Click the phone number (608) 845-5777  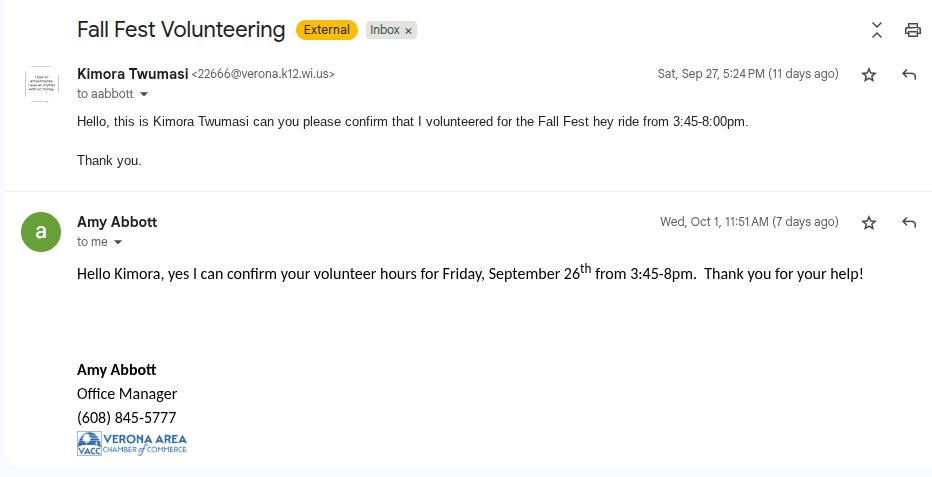126,418
